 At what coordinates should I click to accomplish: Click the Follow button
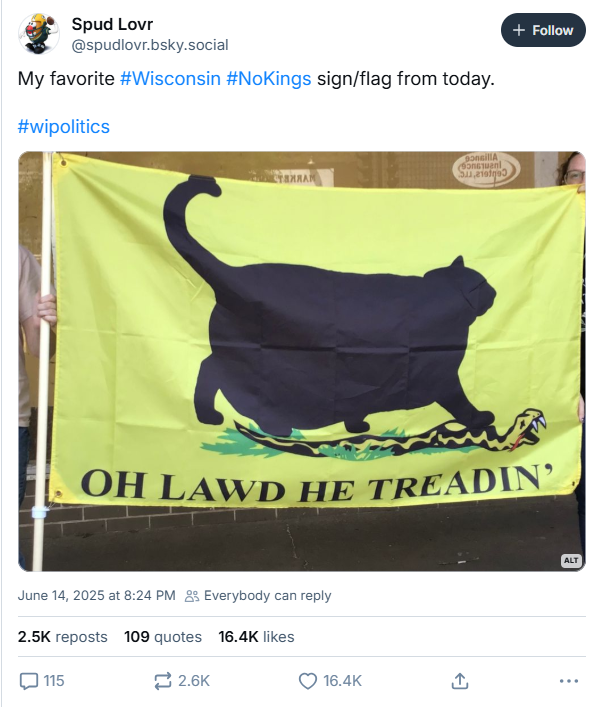pos(543,30)
